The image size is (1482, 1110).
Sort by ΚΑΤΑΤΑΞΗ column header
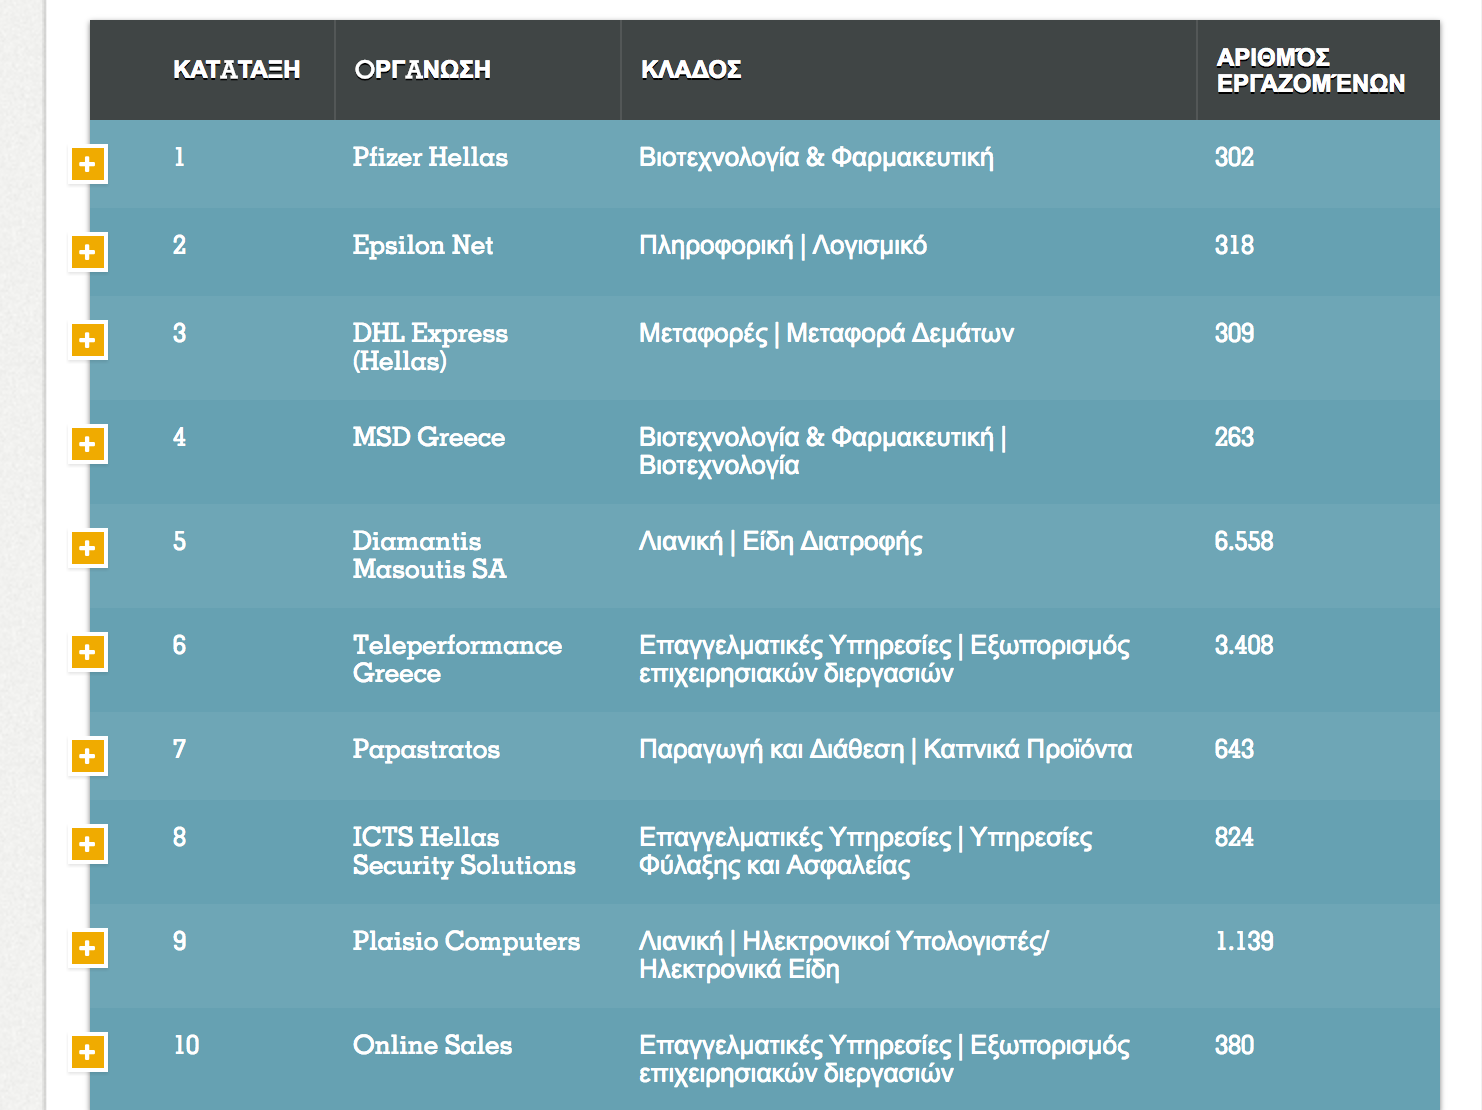pos(236,70)
